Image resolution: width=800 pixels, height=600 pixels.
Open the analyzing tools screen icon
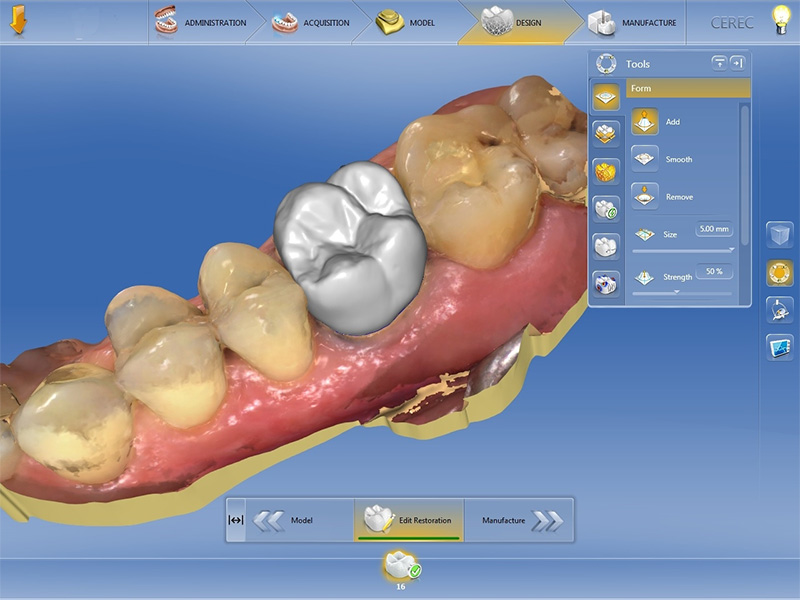click(780, 347)
